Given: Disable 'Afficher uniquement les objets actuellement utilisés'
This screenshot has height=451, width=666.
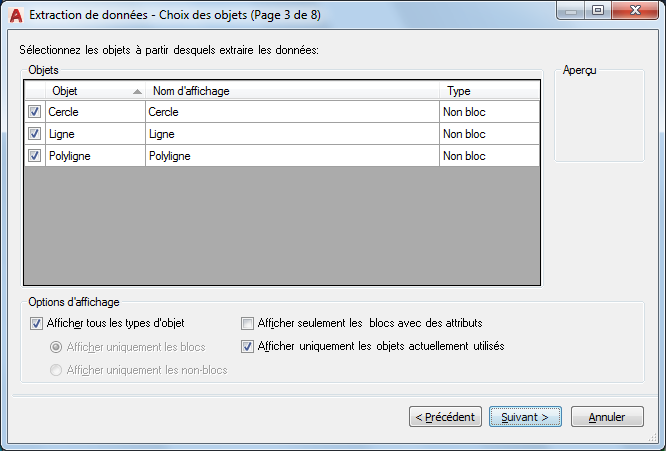Looking at the screenshot, I should coord(248,346).
